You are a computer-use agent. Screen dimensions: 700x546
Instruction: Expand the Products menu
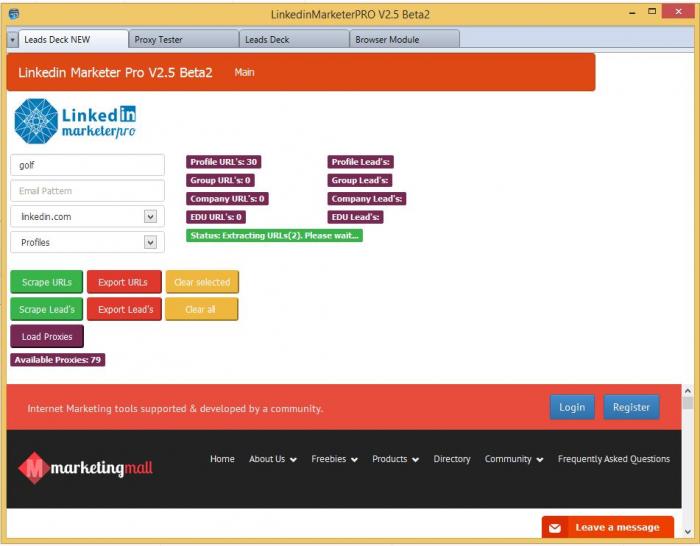click(396, 459)
